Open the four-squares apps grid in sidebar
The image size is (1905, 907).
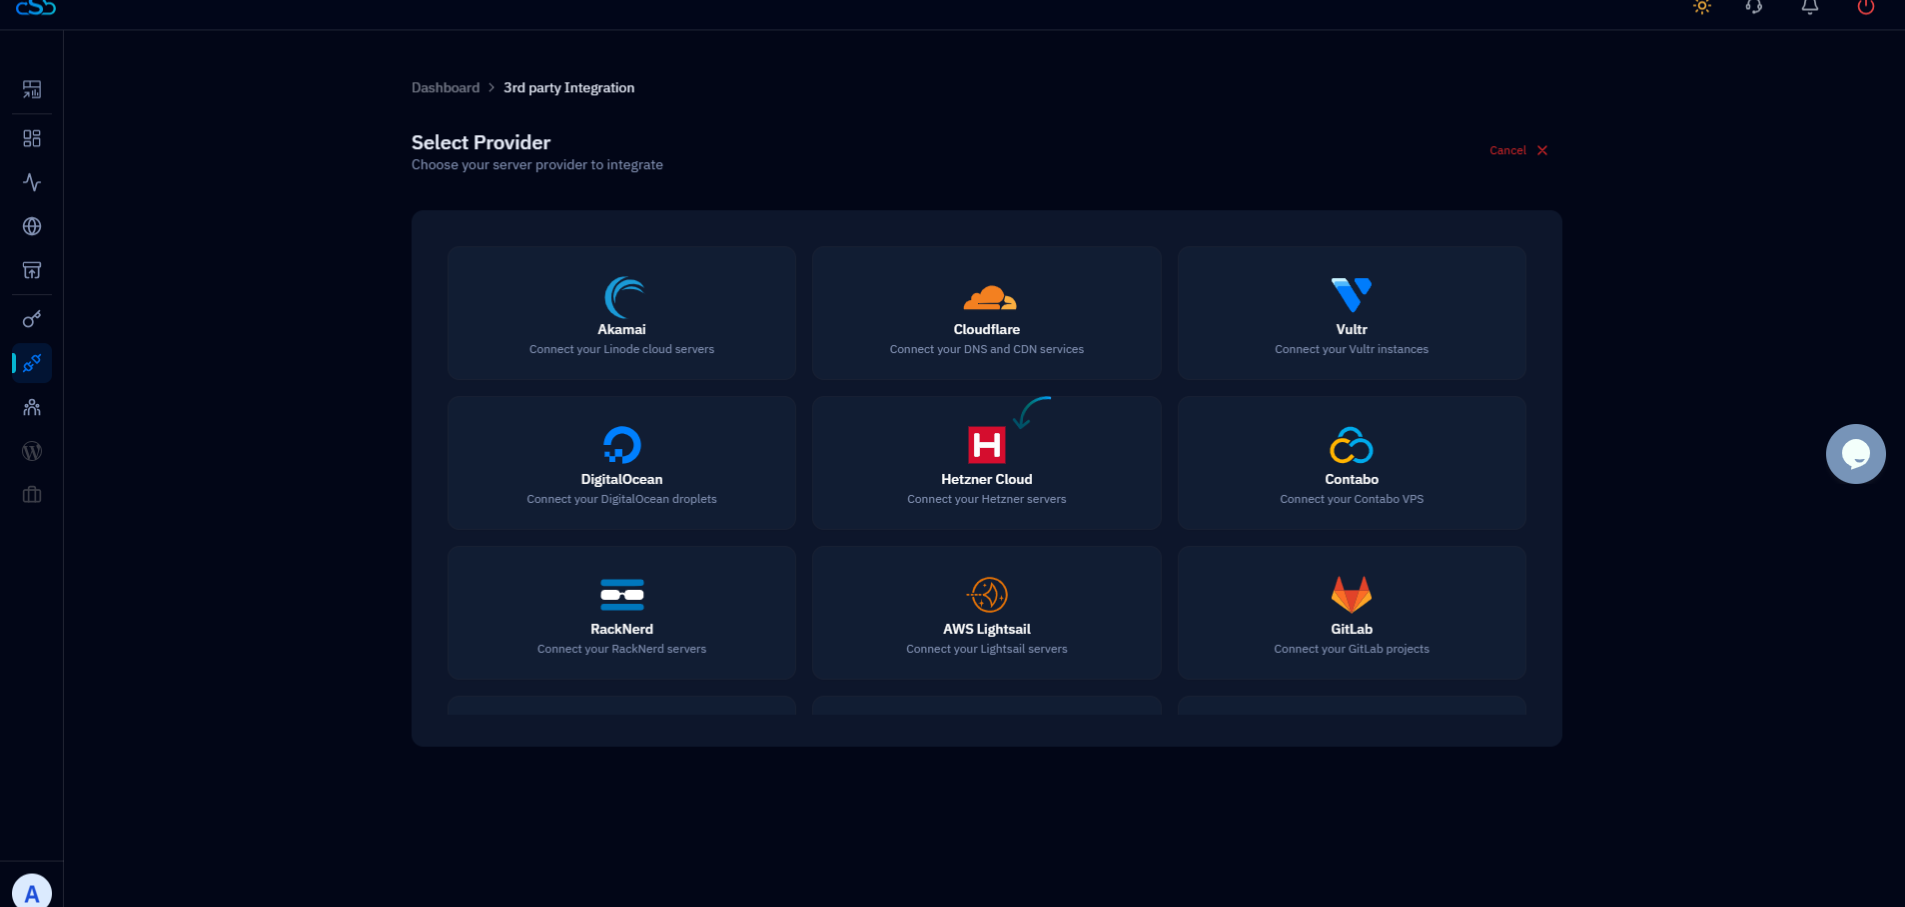32,138
